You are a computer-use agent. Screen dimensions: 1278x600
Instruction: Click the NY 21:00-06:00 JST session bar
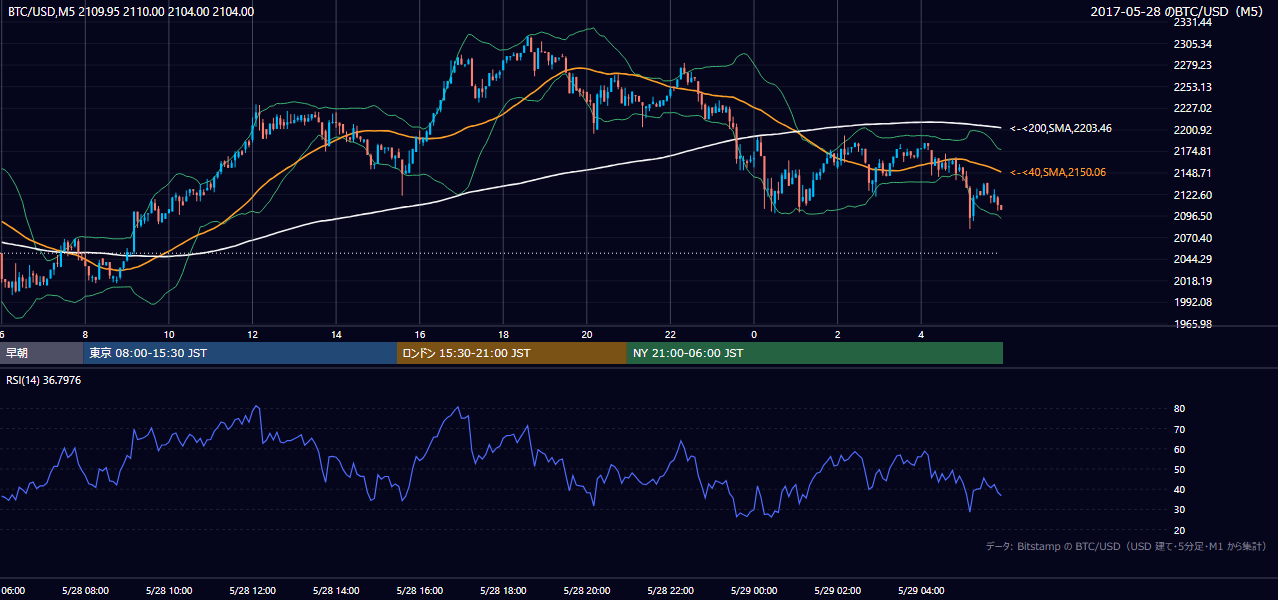pyautogui.click(x=815, y=353)
